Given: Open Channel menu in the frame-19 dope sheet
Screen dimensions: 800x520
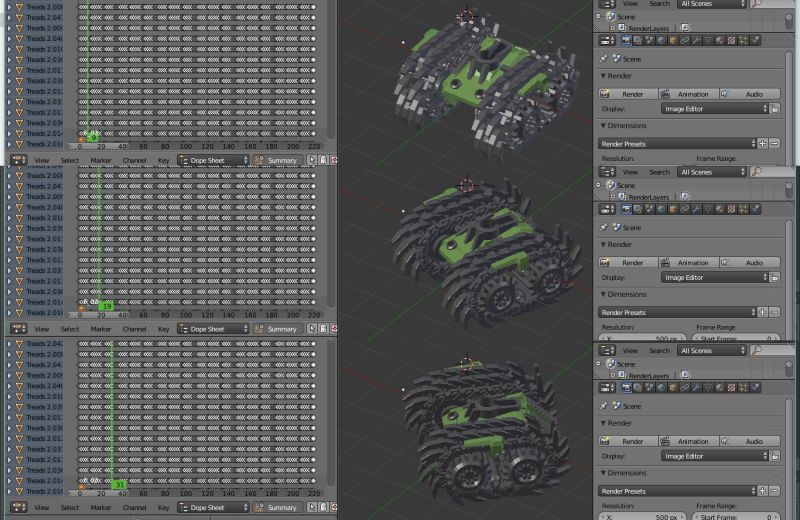Looking at the screenshot, I should 134,329.
